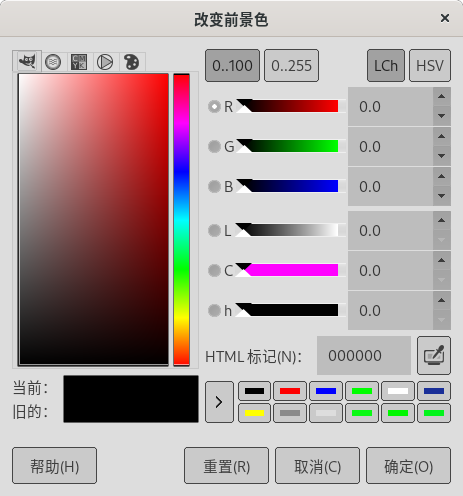Open the CMYK selector tab
Screen dimensions: 463x496
79,62
